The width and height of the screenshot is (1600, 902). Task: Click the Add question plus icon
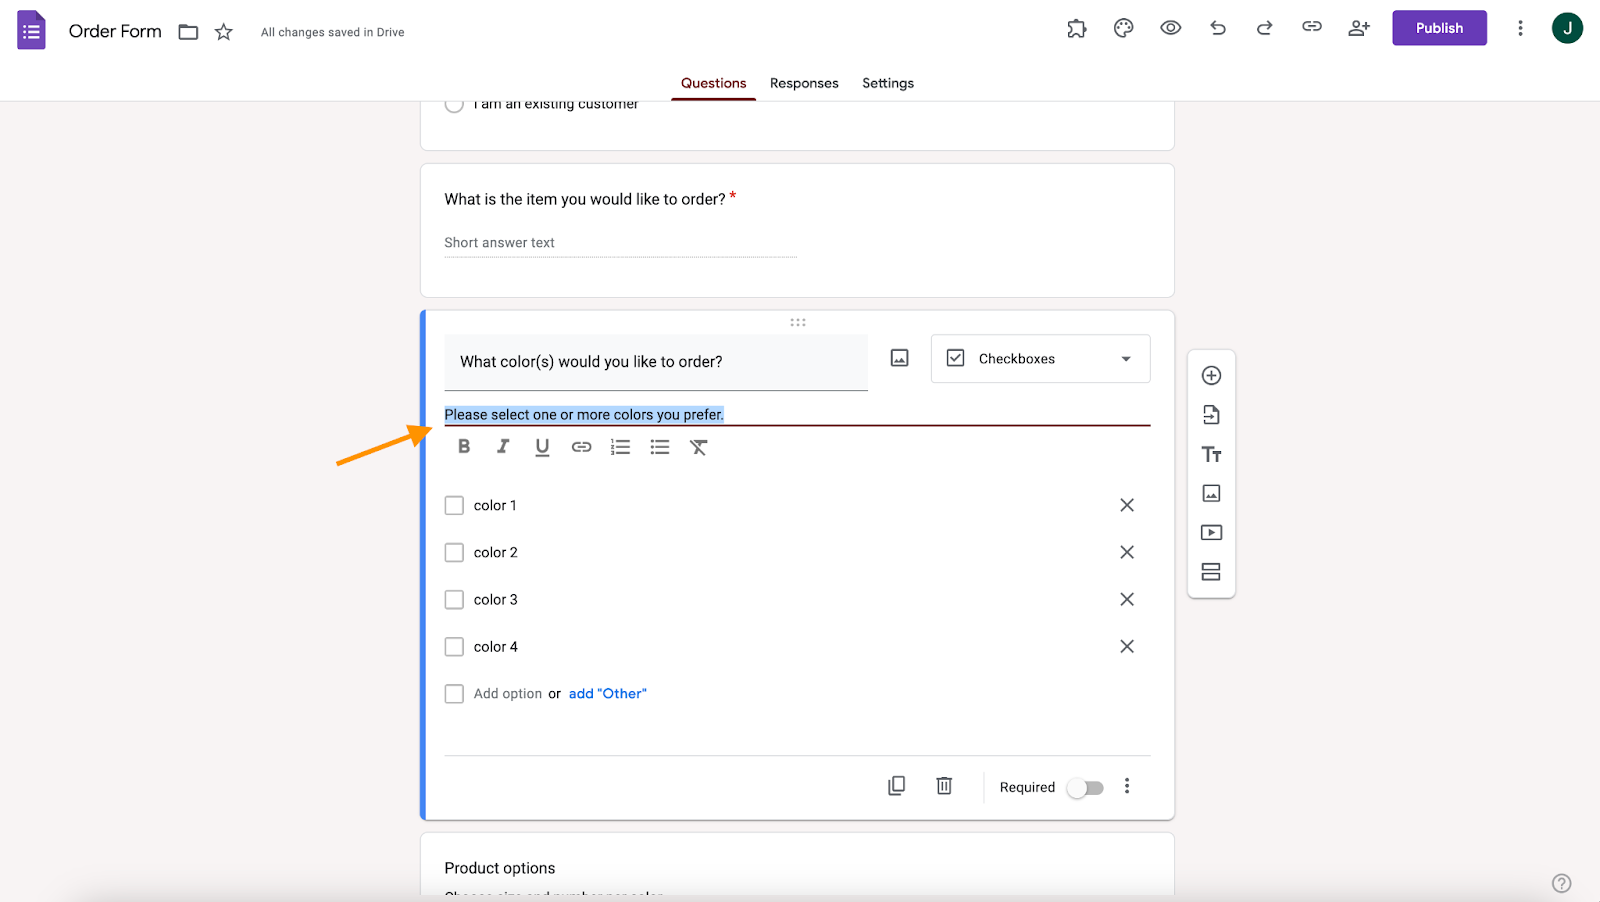pyautogui.click(x=1211, y=376)
